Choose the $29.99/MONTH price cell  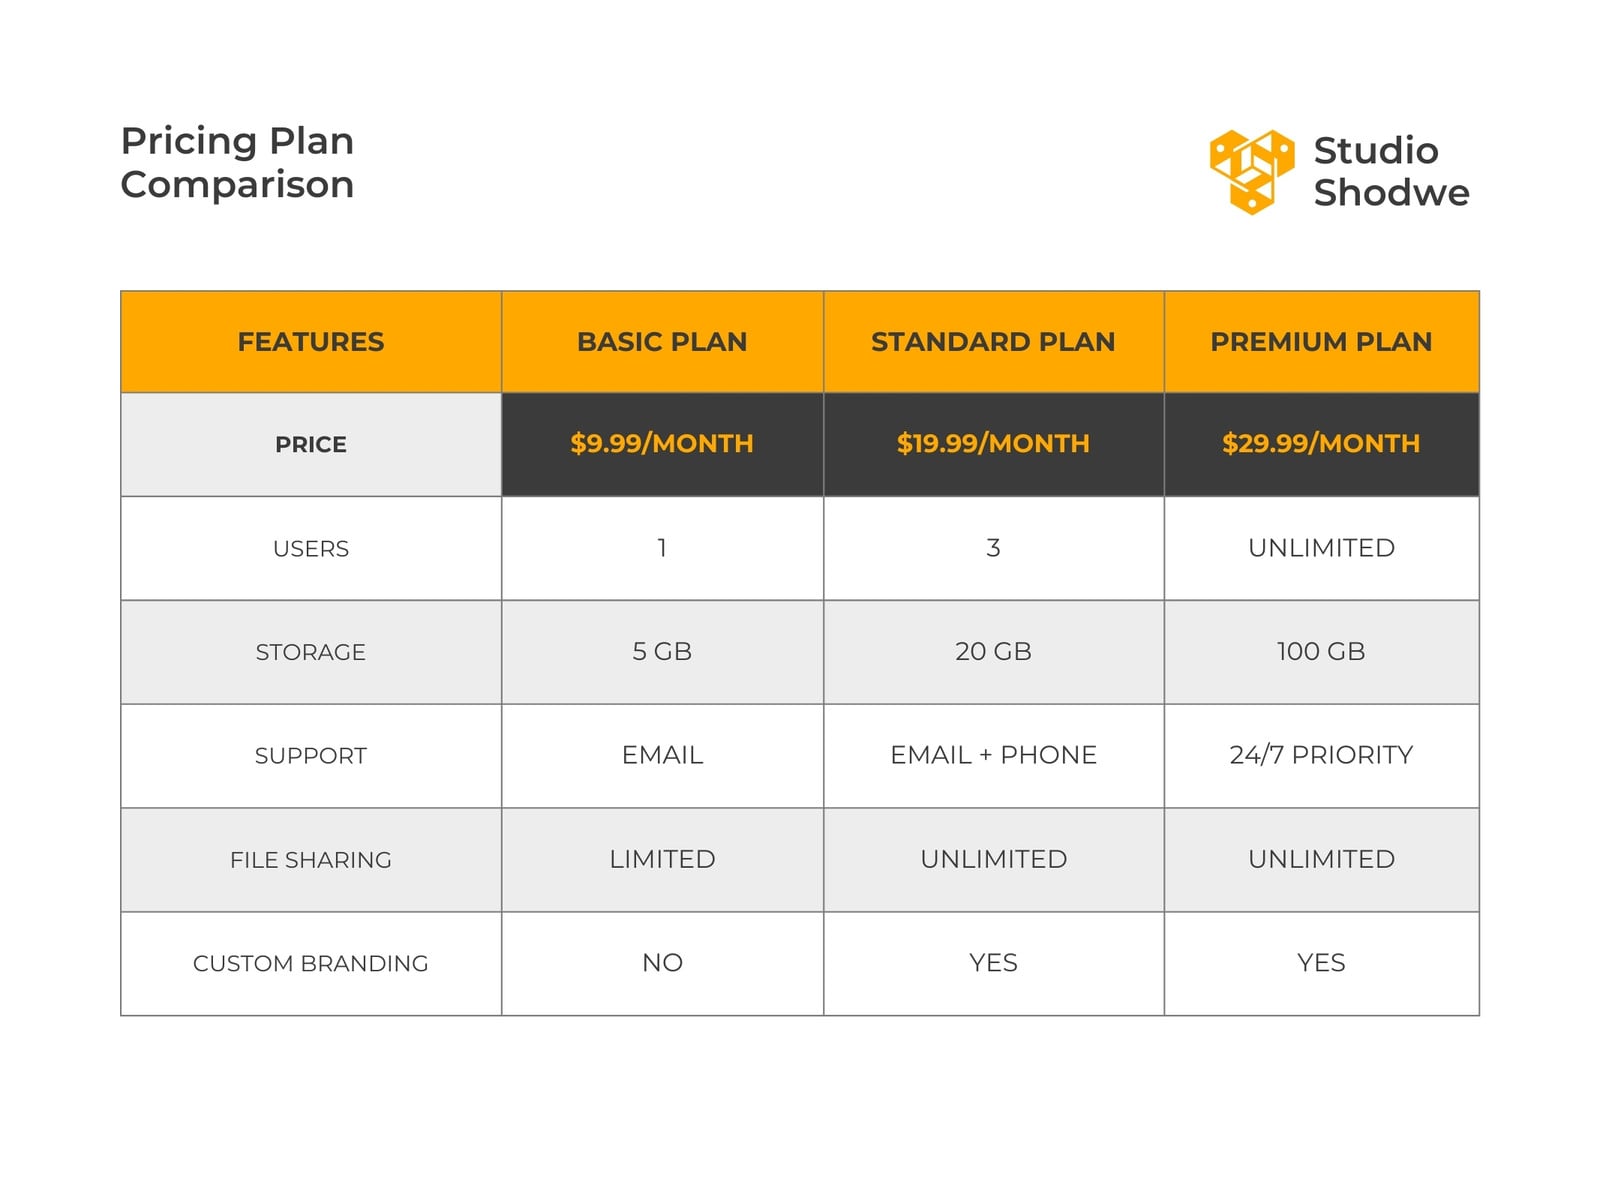tap(1321, 444)
